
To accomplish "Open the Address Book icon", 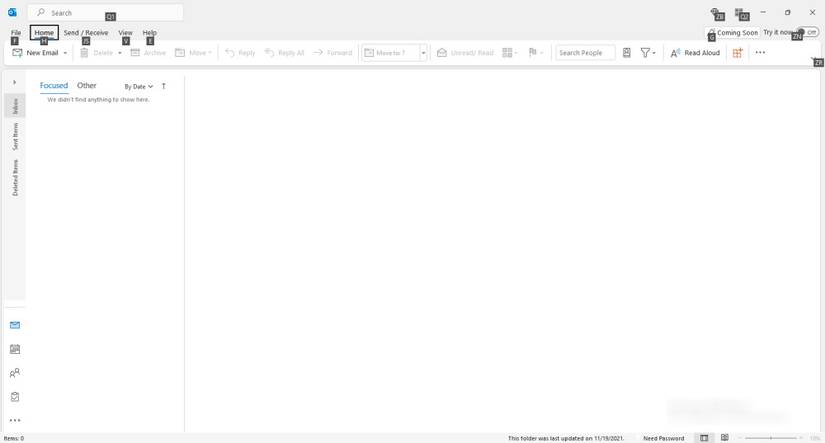I will [627, 53].
